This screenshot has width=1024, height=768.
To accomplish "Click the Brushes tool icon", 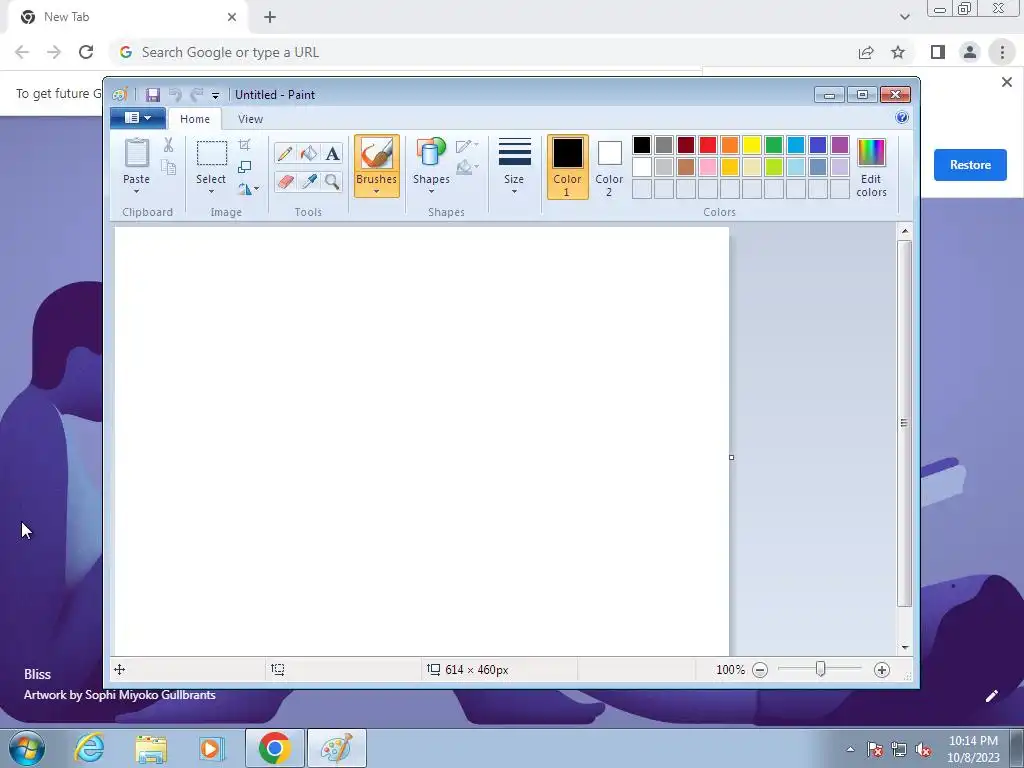I will 377,154.
